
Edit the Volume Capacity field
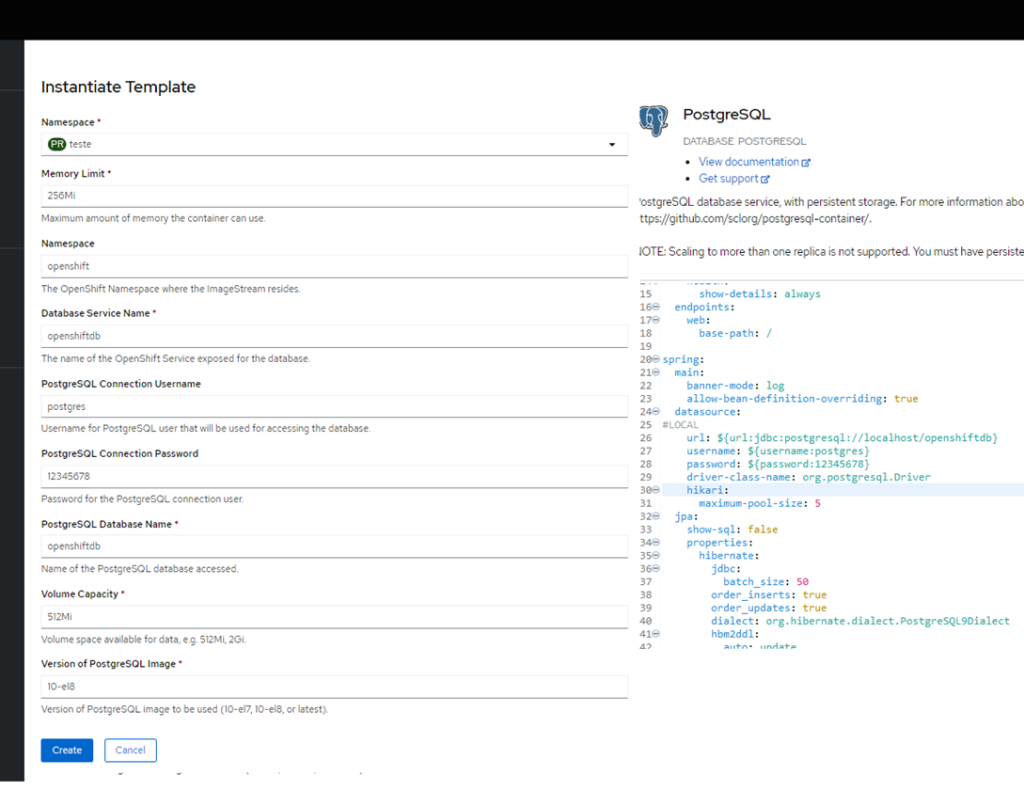click(x=334, y=617)
